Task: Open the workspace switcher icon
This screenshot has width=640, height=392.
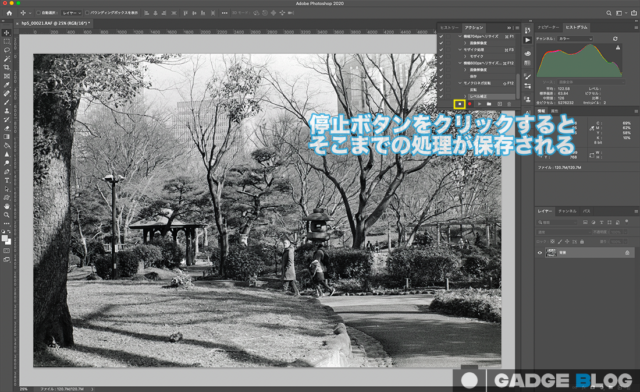Action: [x=620, y=13]
